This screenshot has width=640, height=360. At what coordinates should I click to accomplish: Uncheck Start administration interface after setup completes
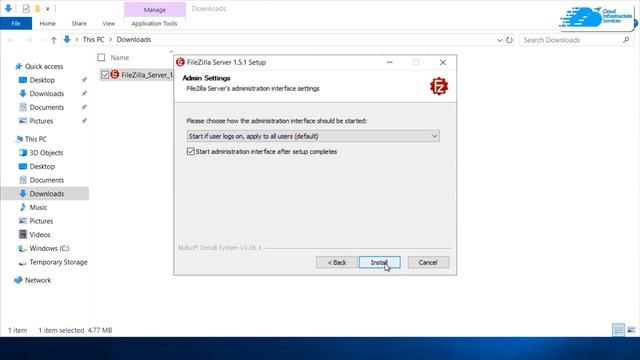191,151
